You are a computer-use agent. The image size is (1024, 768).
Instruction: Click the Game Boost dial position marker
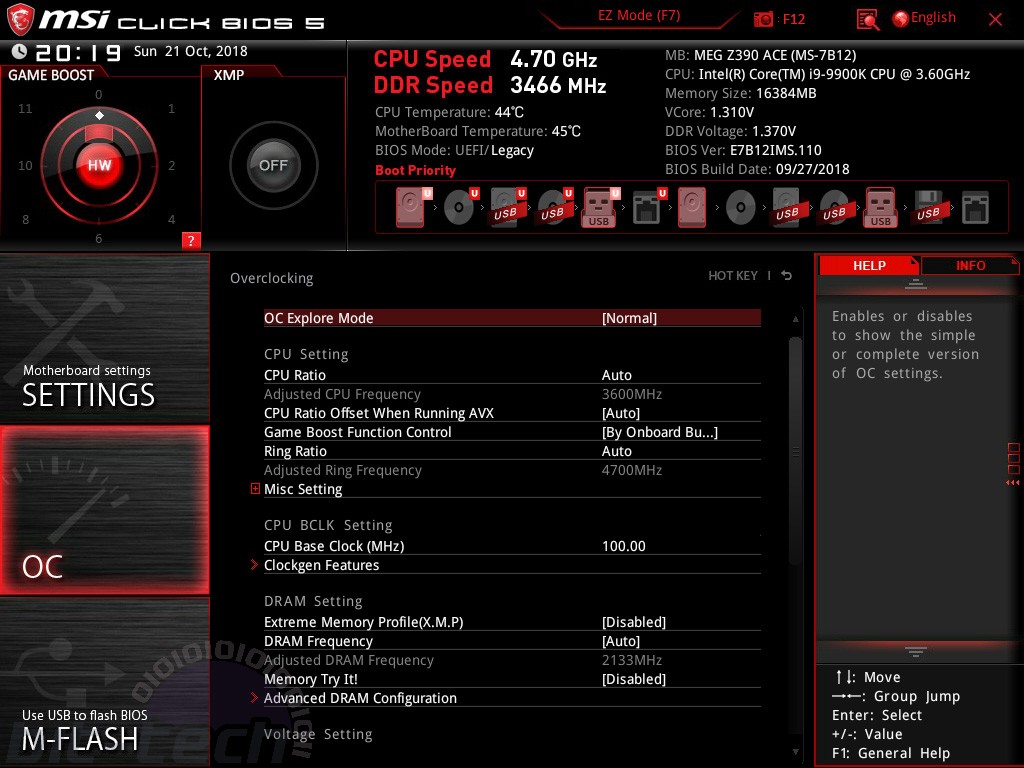[99, 116]
